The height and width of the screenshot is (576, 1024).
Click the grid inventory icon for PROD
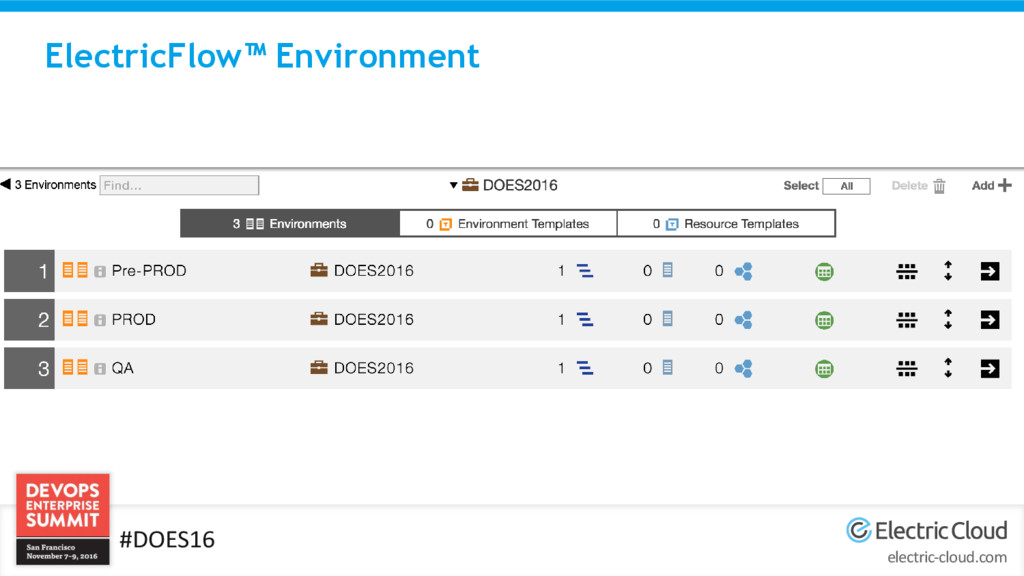(906, 320)
